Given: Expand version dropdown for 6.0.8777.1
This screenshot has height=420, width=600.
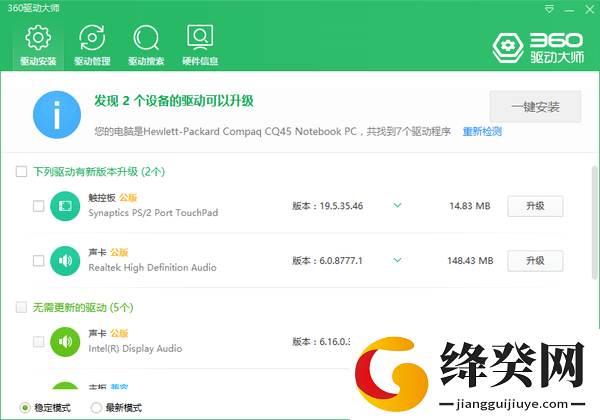Looking at the screenshot, I should [x=398, y=260].
